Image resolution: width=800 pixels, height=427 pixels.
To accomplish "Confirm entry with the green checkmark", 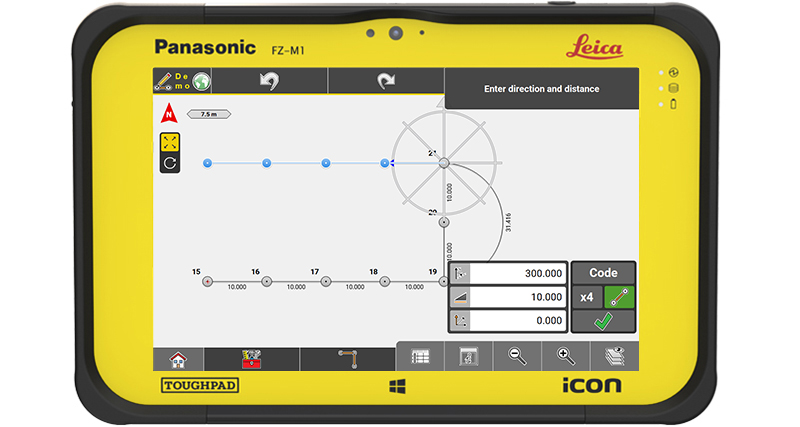I will pos(603,322).
